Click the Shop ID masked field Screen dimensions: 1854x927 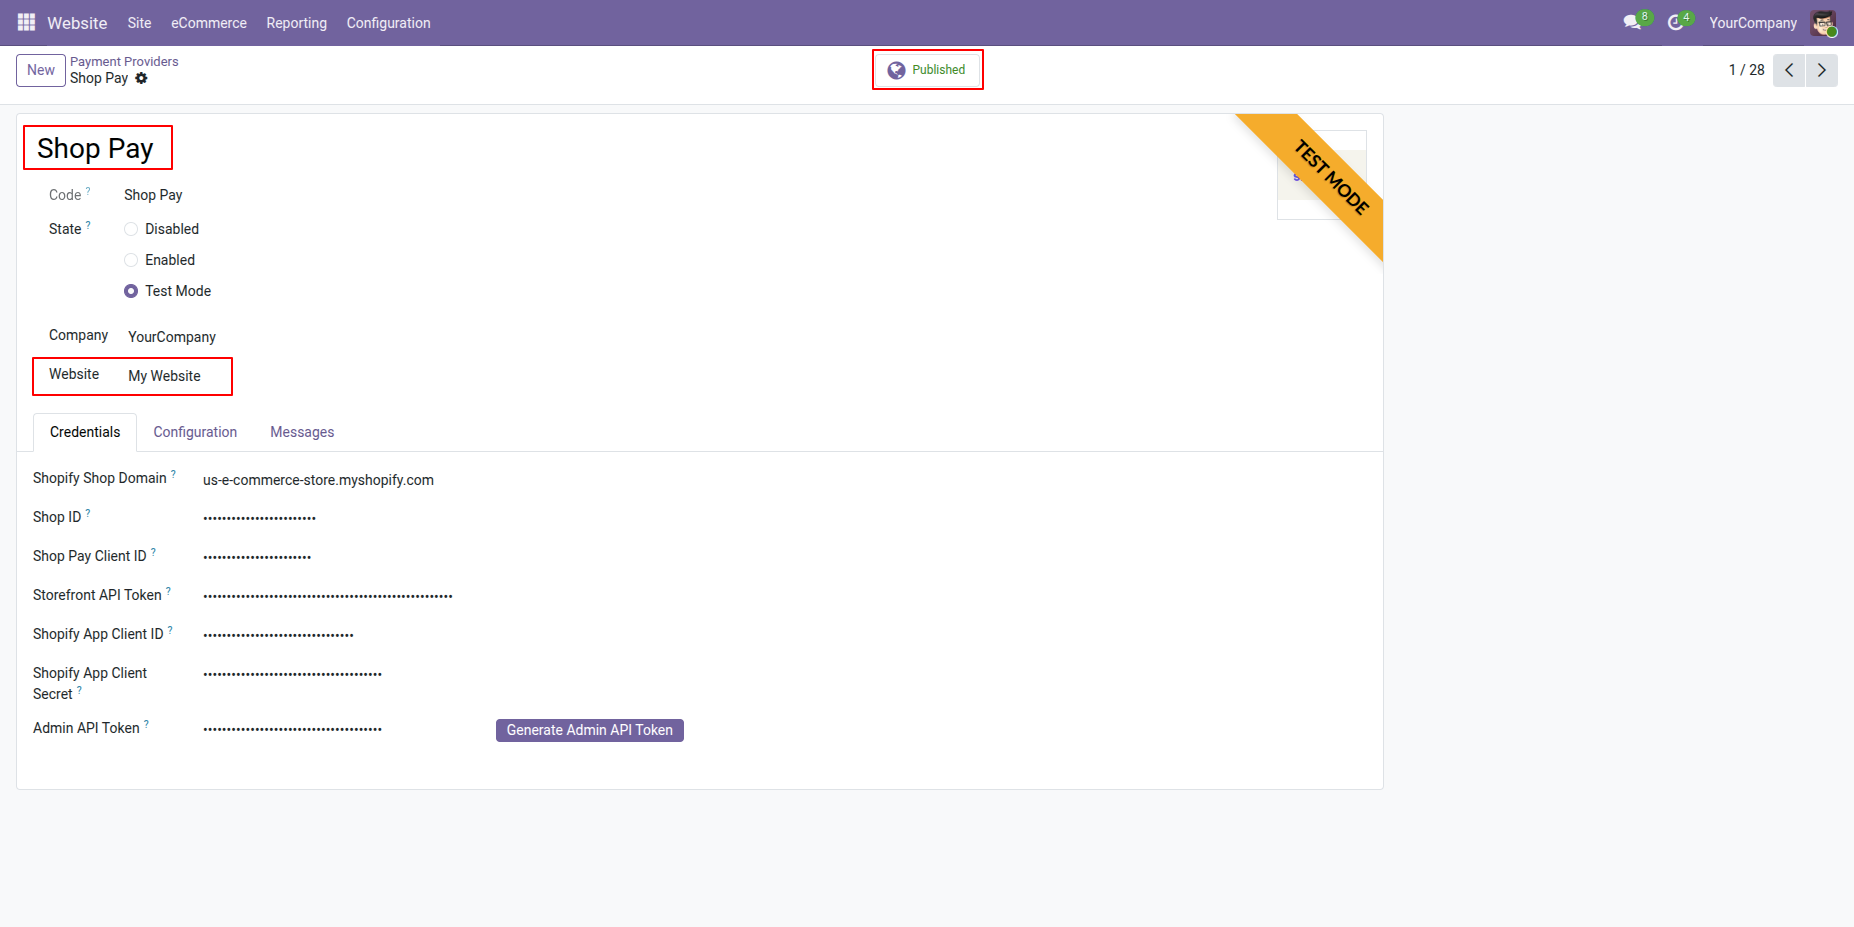pos(260,518)
